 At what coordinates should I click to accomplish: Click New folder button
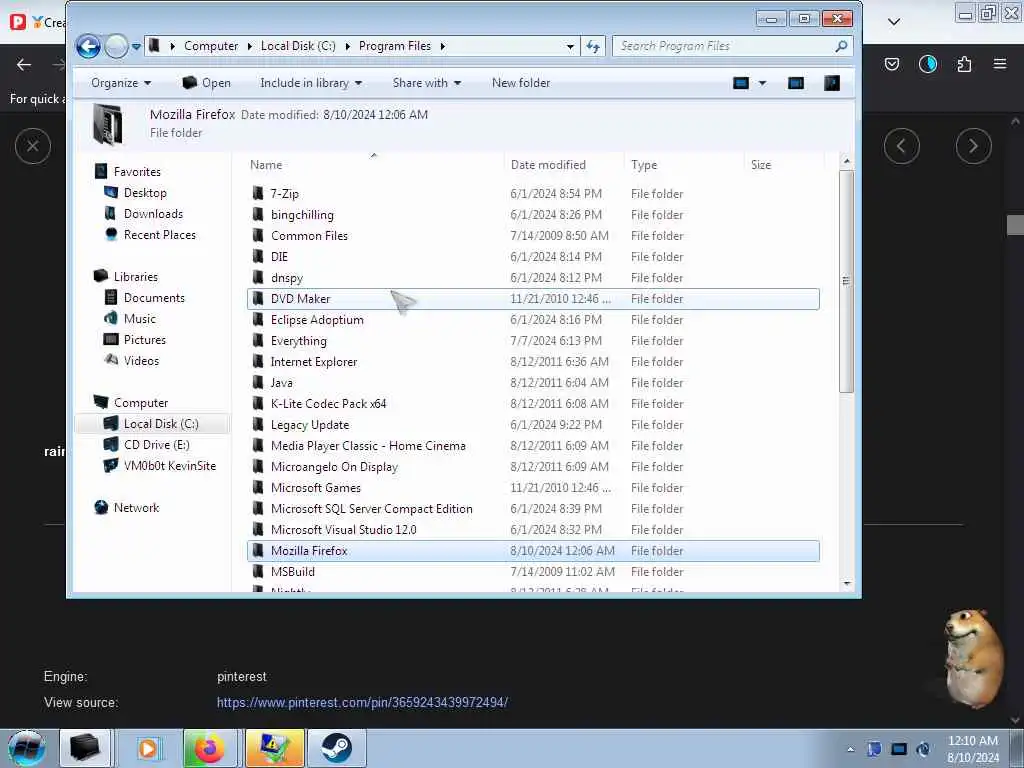click(520, 83)
